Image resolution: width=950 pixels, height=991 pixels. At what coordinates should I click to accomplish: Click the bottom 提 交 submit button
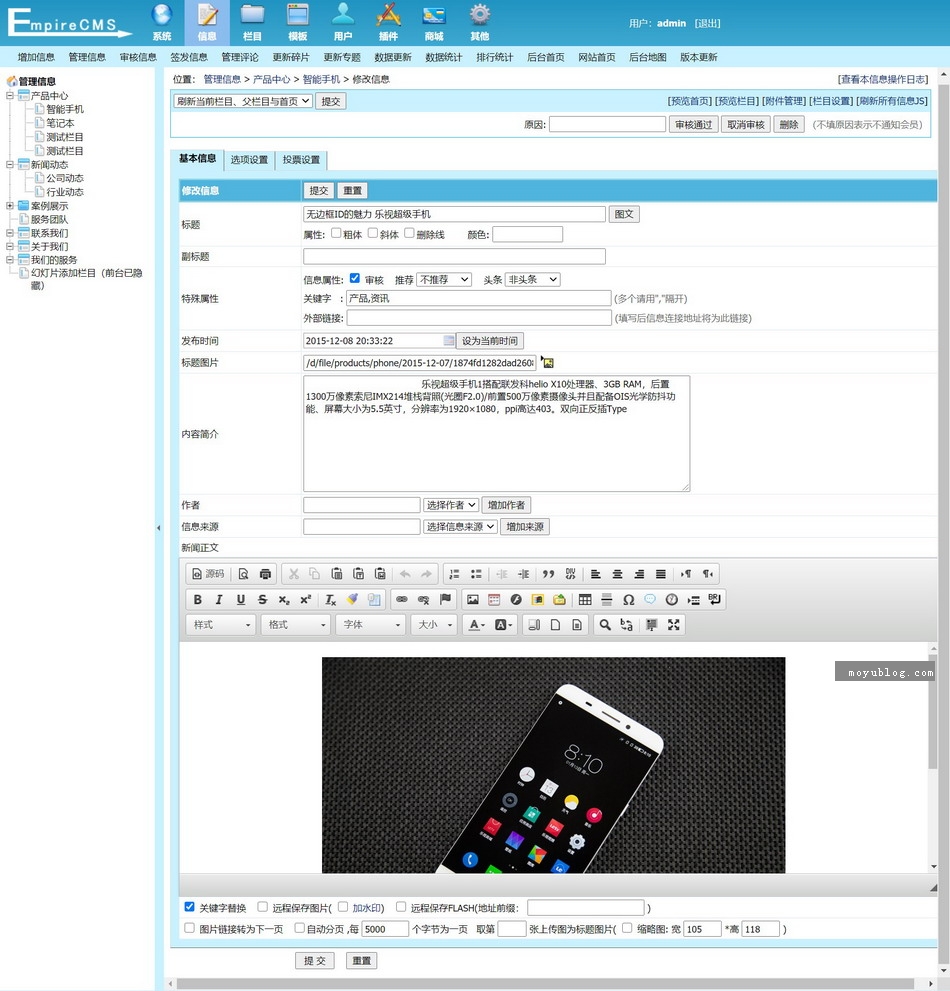314,961
